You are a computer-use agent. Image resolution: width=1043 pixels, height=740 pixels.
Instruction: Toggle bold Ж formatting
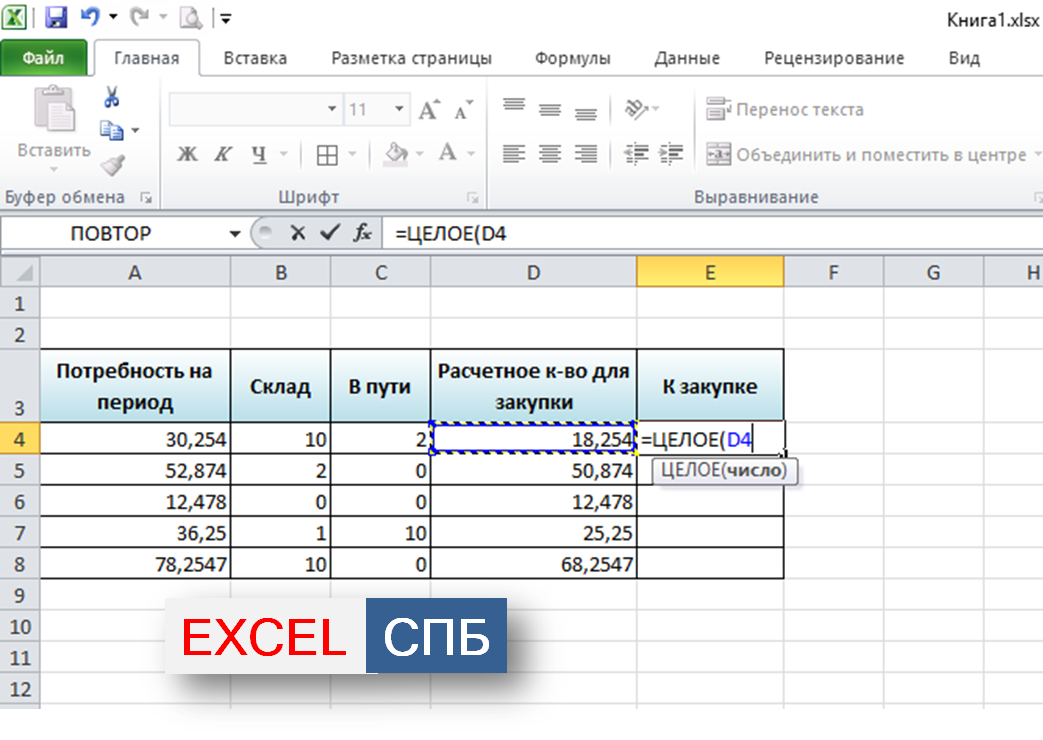[187, 154]
